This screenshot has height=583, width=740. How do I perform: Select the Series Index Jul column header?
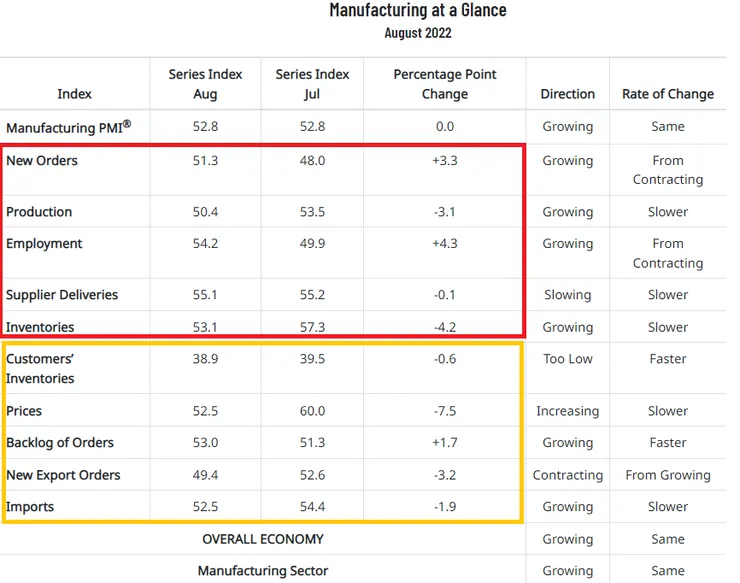pyautogui.click(x=312, y=84)
